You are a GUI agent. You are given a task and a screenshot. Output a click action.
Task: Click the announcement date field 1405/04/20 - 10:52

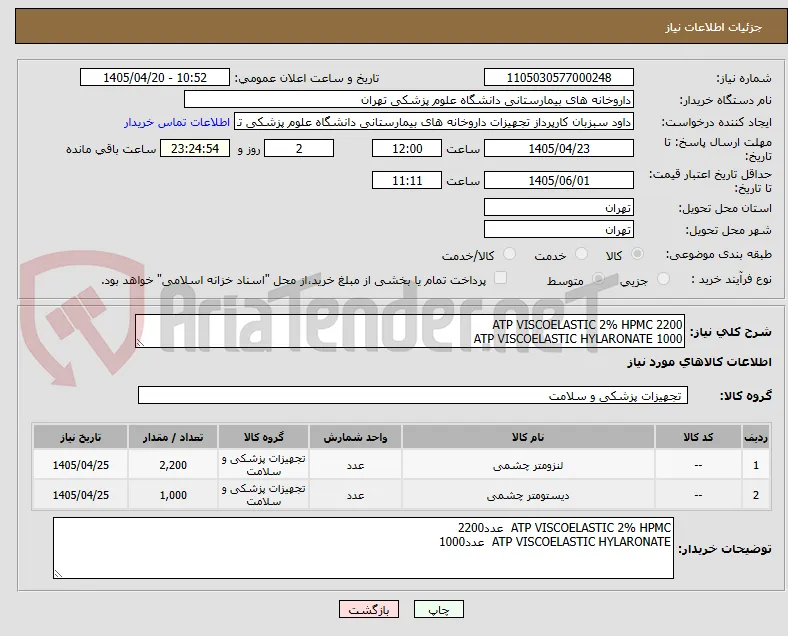155,77
